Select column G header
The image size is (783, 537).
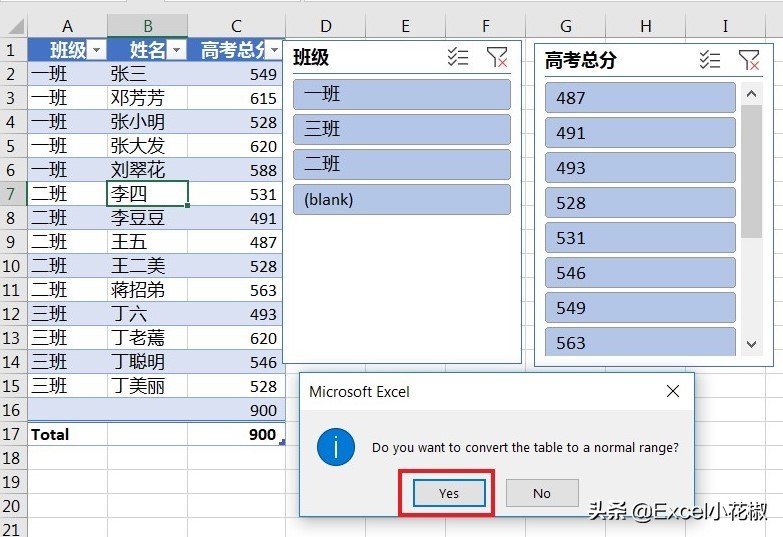coord(565,26)
